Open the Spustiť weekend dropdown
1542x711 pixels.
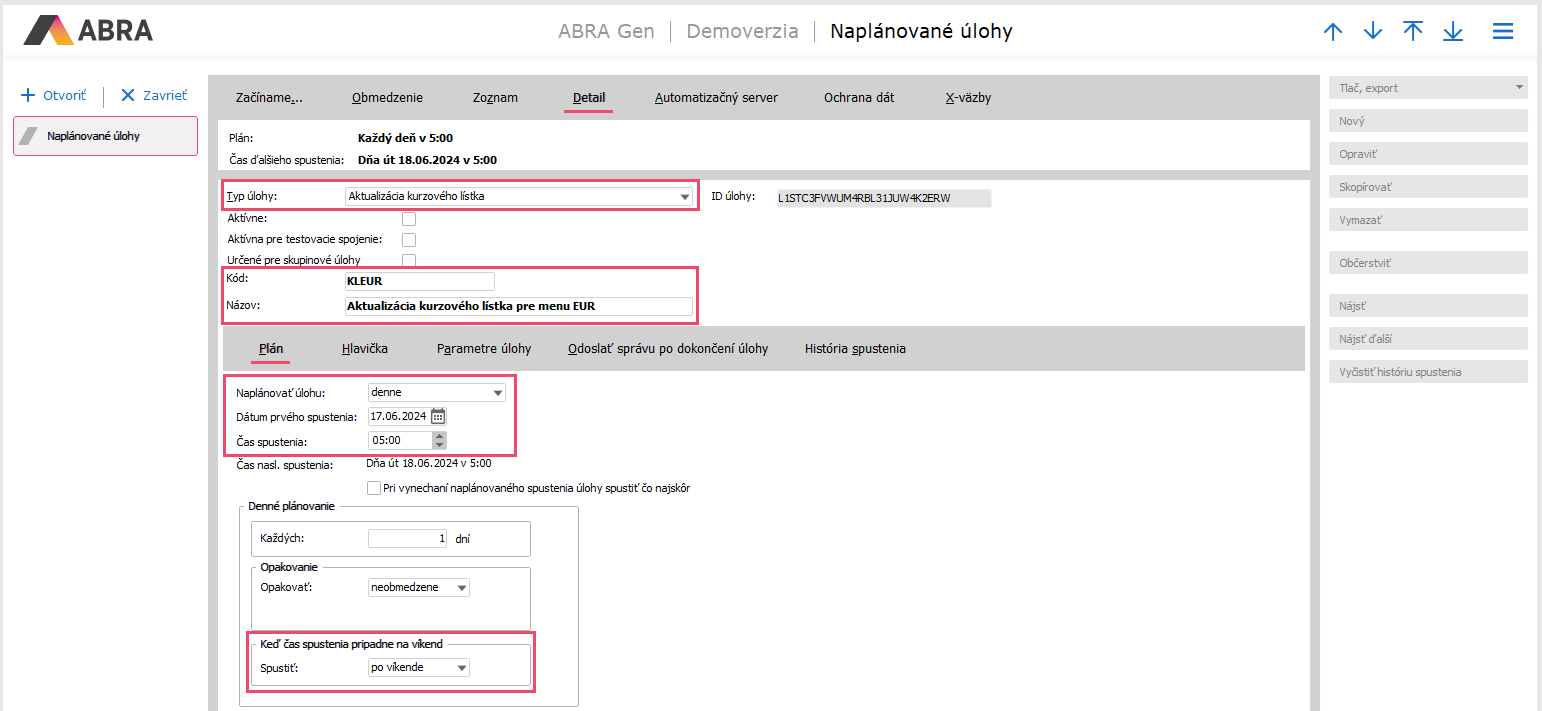(461, 668)
